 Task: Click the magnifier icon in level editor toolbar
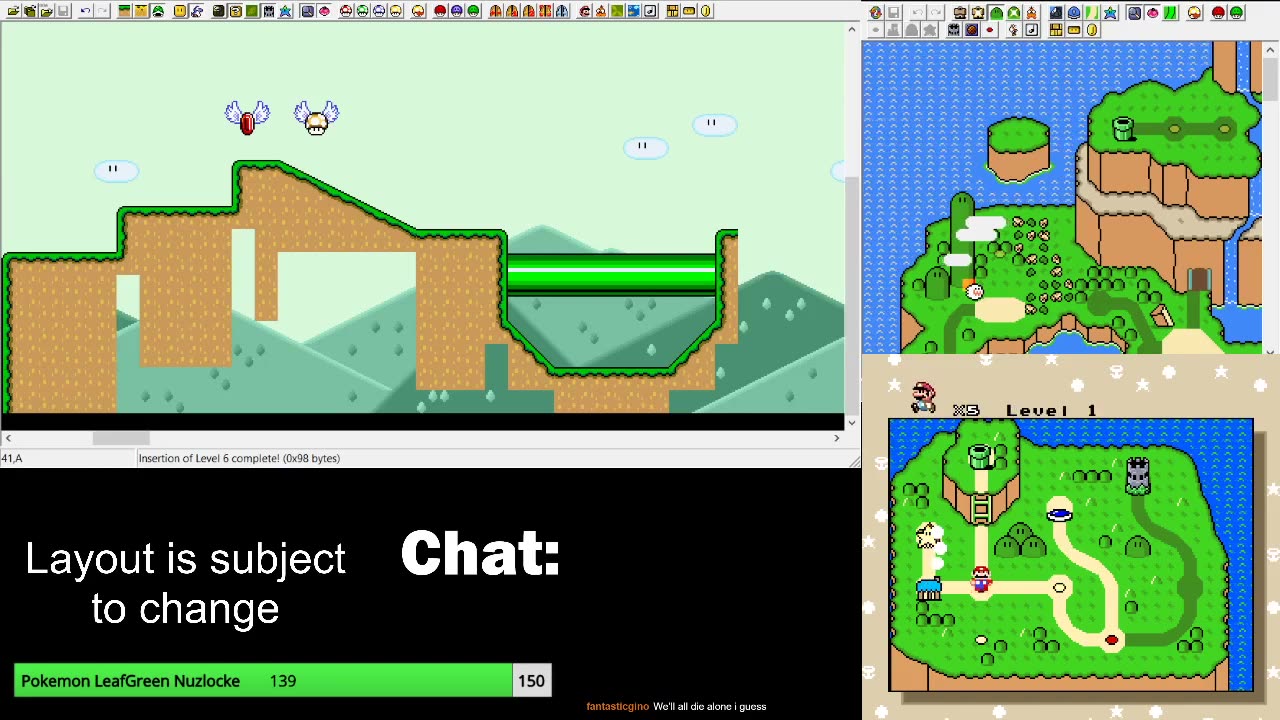(x=307, y=11)
